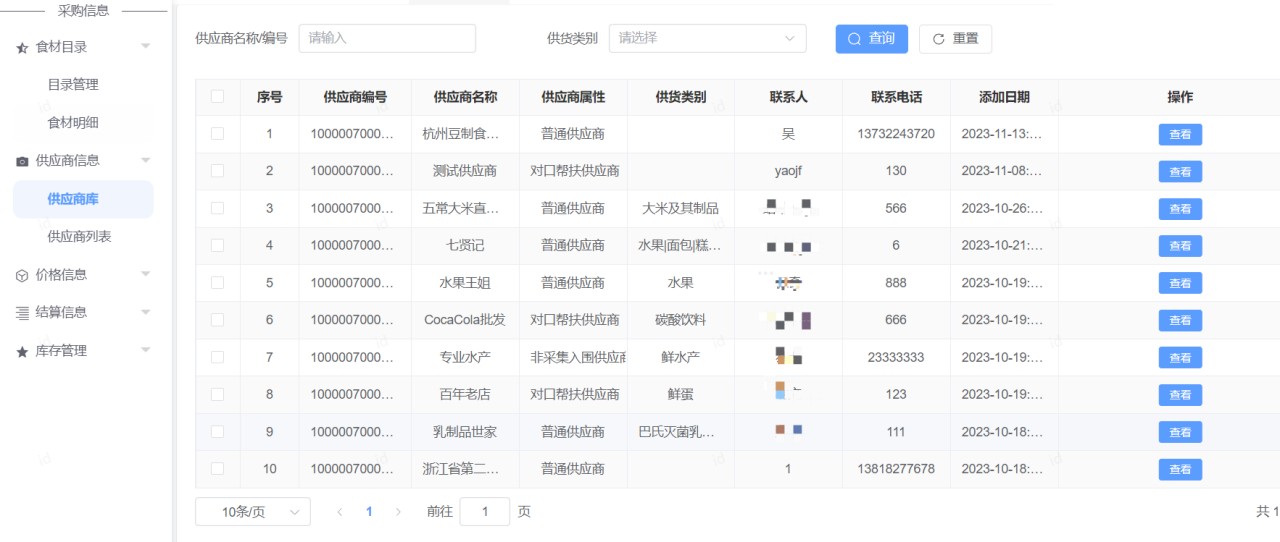Screen dimensions: 1280x542
Task: Click the 鲜水产 category cell
Action: pyautogui.click(x=680, y=358)
